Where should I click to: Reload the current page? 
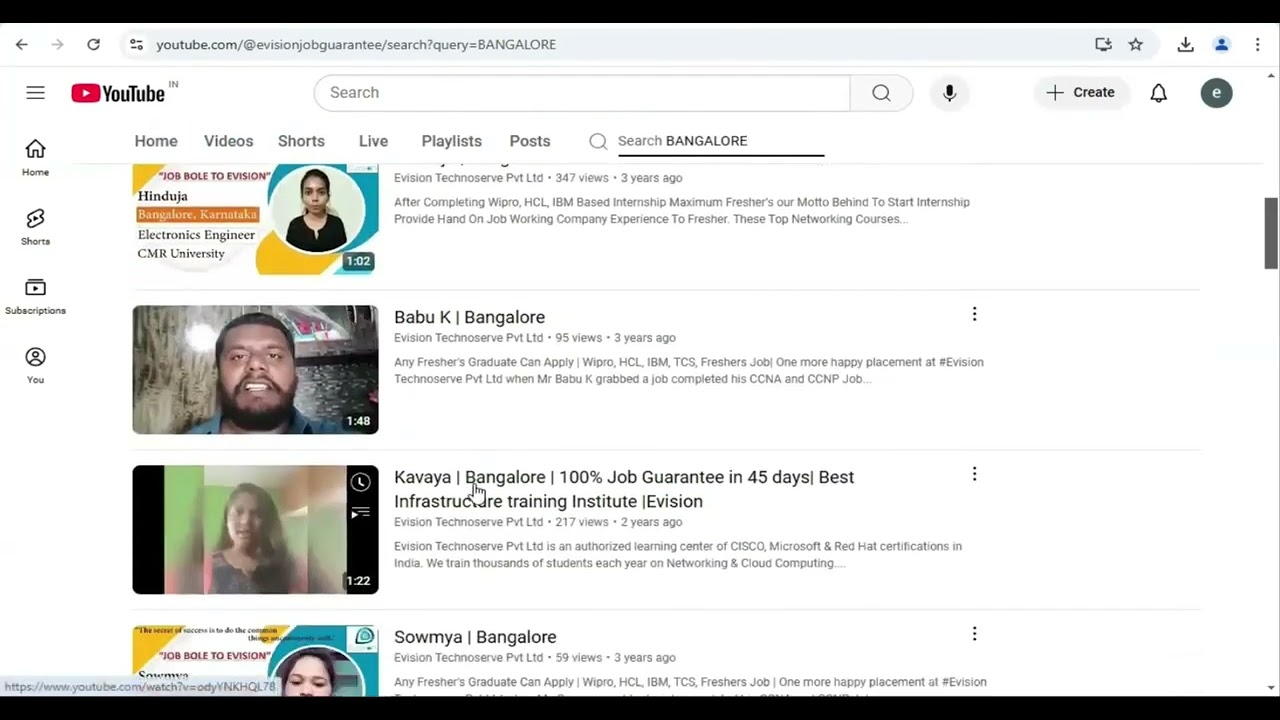tap(93, 44)
